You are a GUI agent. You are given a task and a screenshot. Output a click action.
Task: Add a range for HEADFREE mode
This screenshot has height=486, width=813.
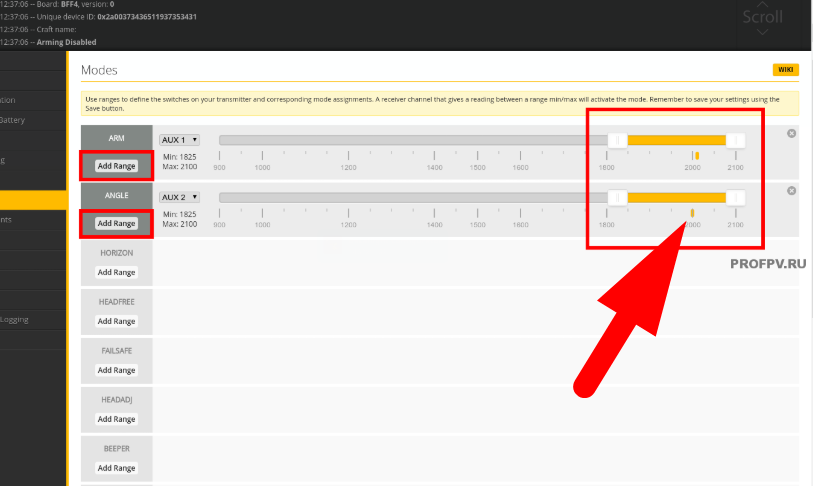tap(116, 321)
